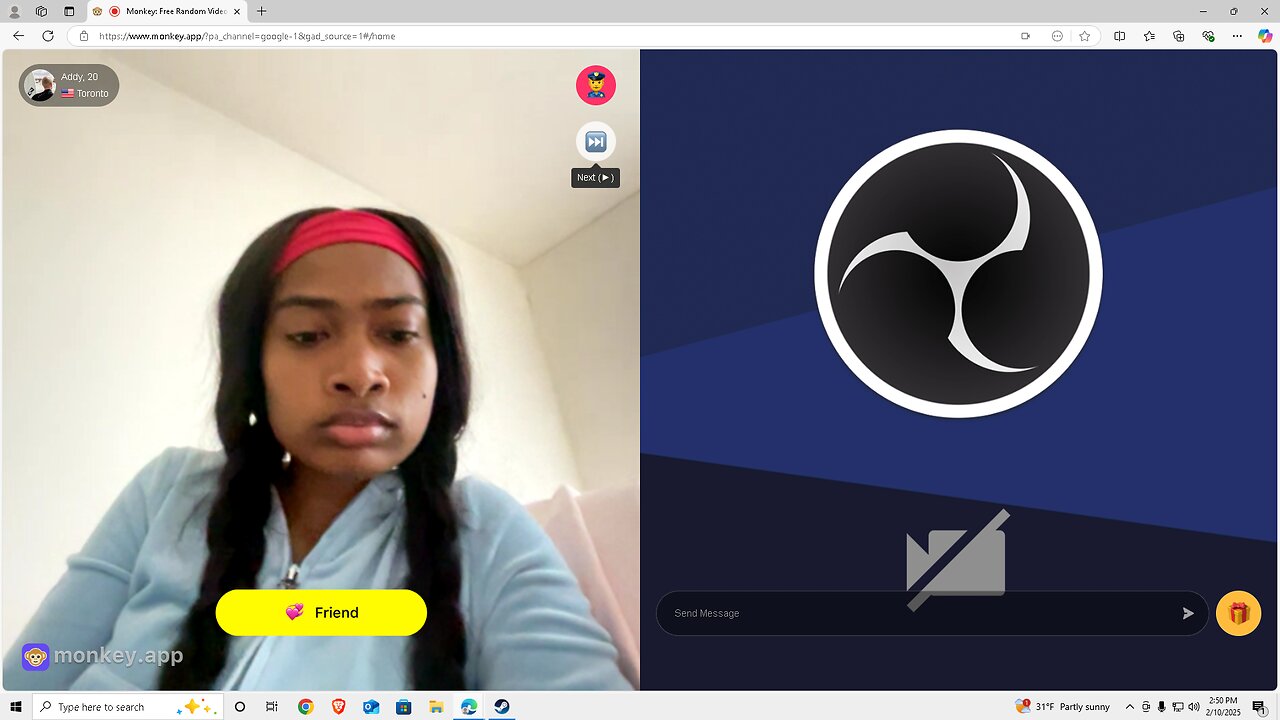The height and width of the screenshot is (720, 1280).
Task: Open the notification center icon
Action: [1259, 707]
